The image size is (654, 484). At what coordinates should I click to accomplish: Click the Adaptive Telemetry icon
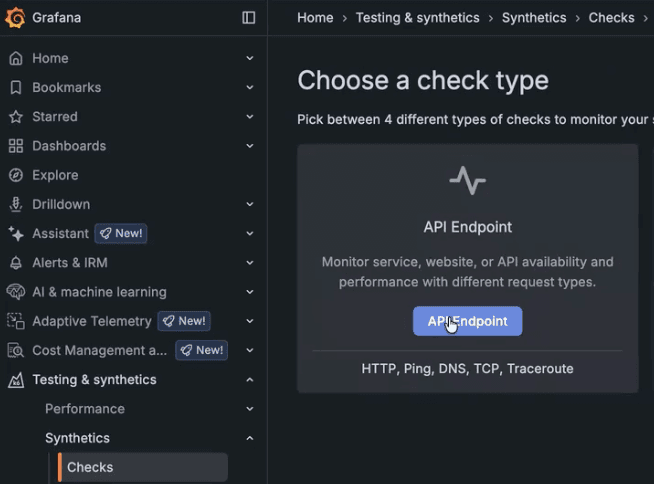(16, 321)
